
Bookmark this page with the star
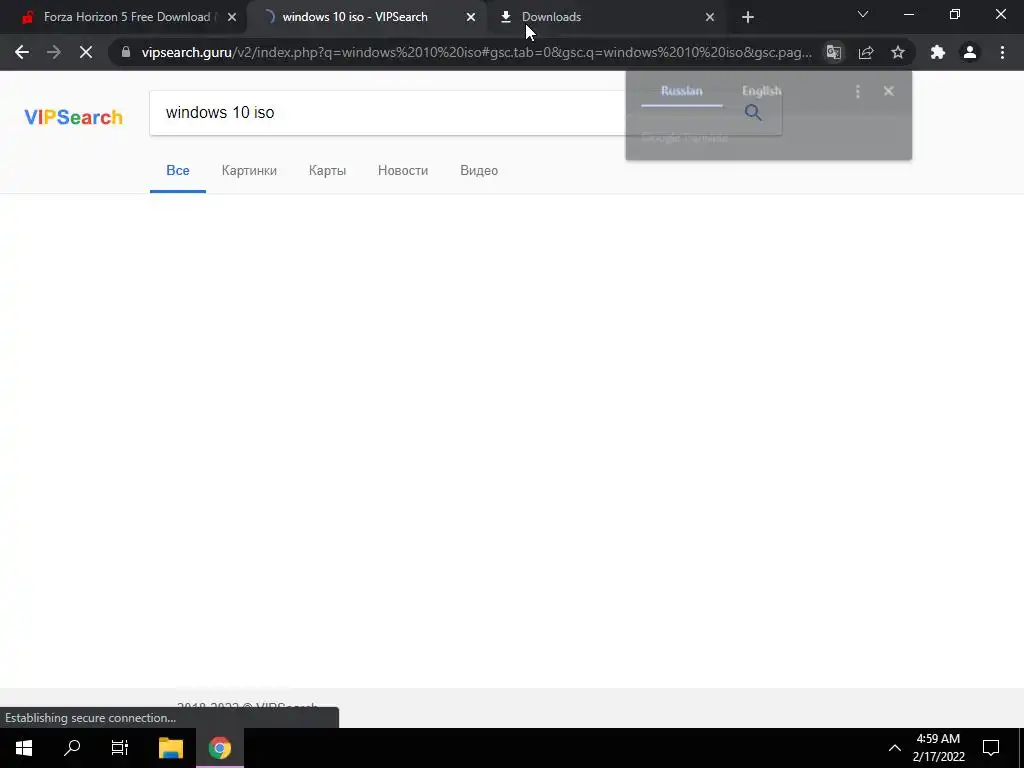898,52
